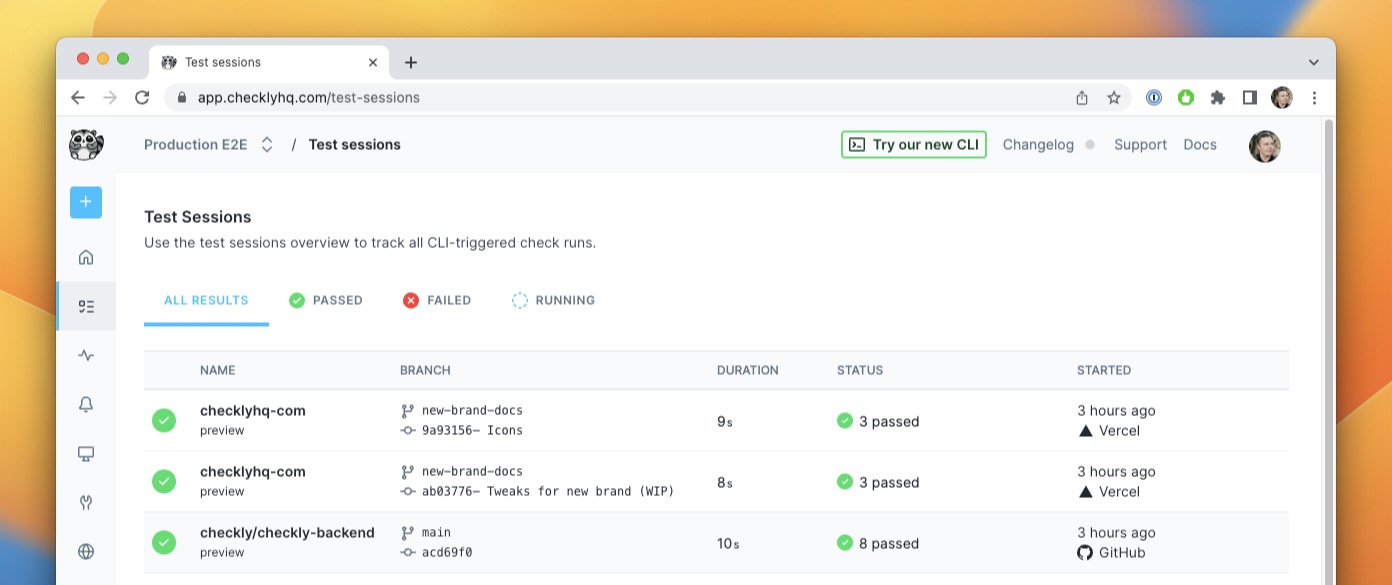Screen dimensions: 1392x585
Task: Expand the browser tab list chevron
Action: (x=1313, y=62)
